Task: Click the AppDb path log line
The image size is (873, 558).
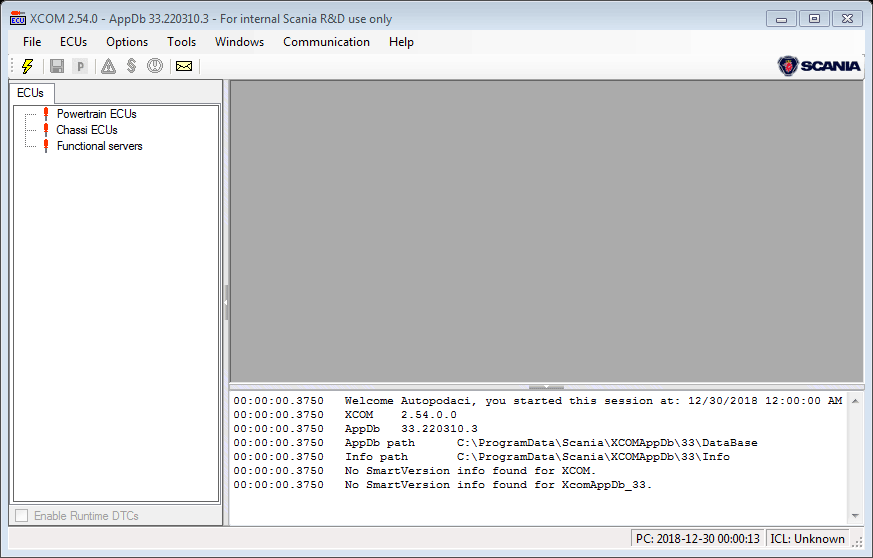Action: [x=496, y=443]
